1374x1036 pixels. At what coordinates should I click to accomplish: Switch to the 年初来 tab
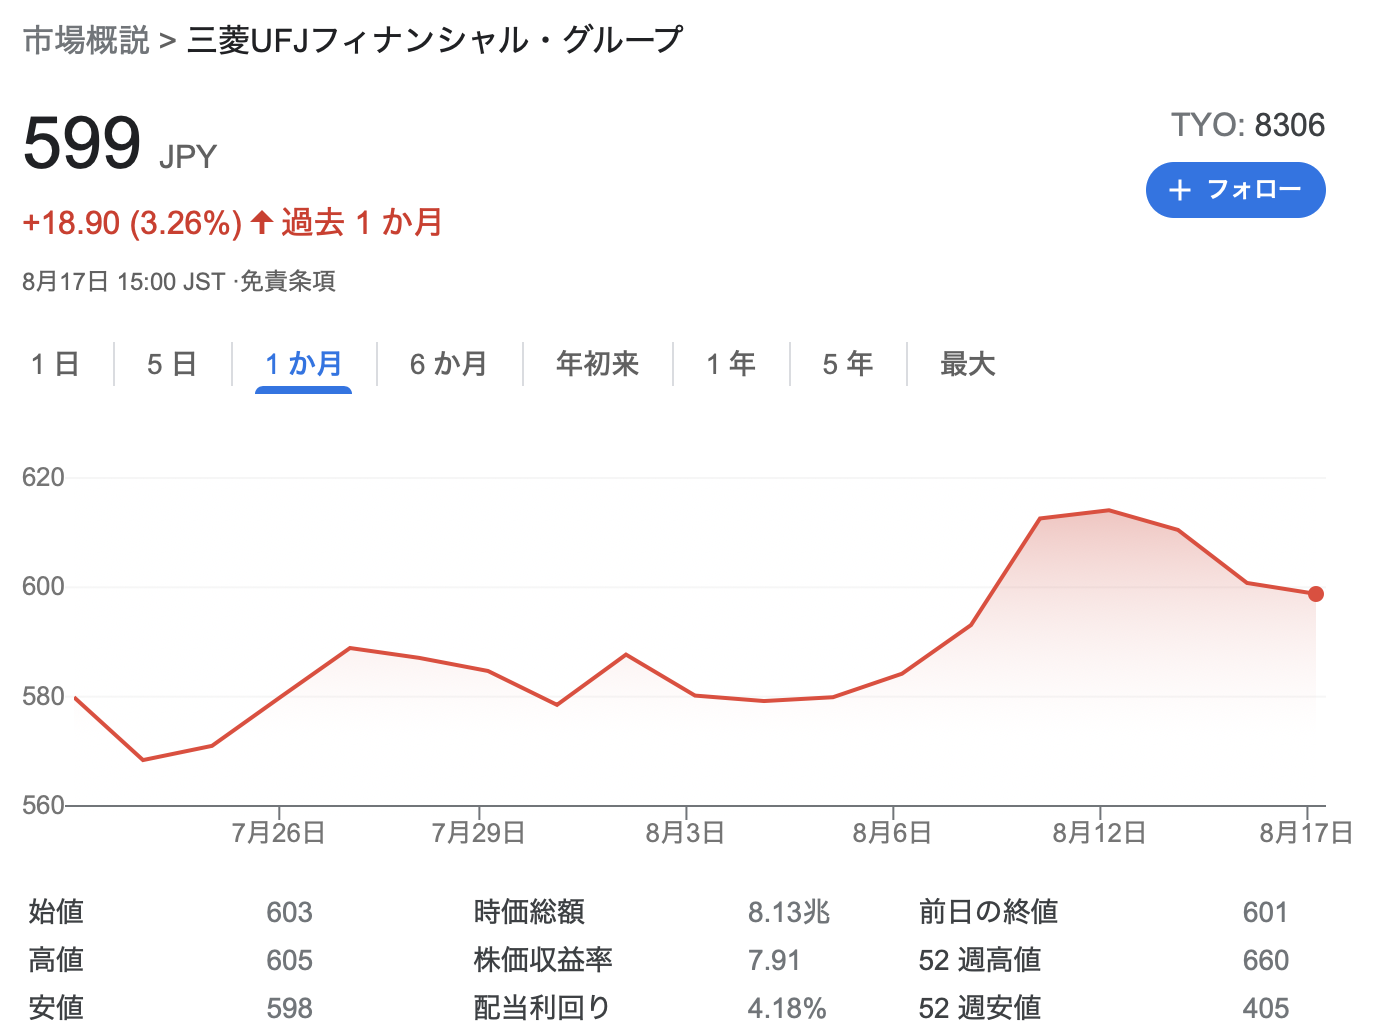click(597, 364)
